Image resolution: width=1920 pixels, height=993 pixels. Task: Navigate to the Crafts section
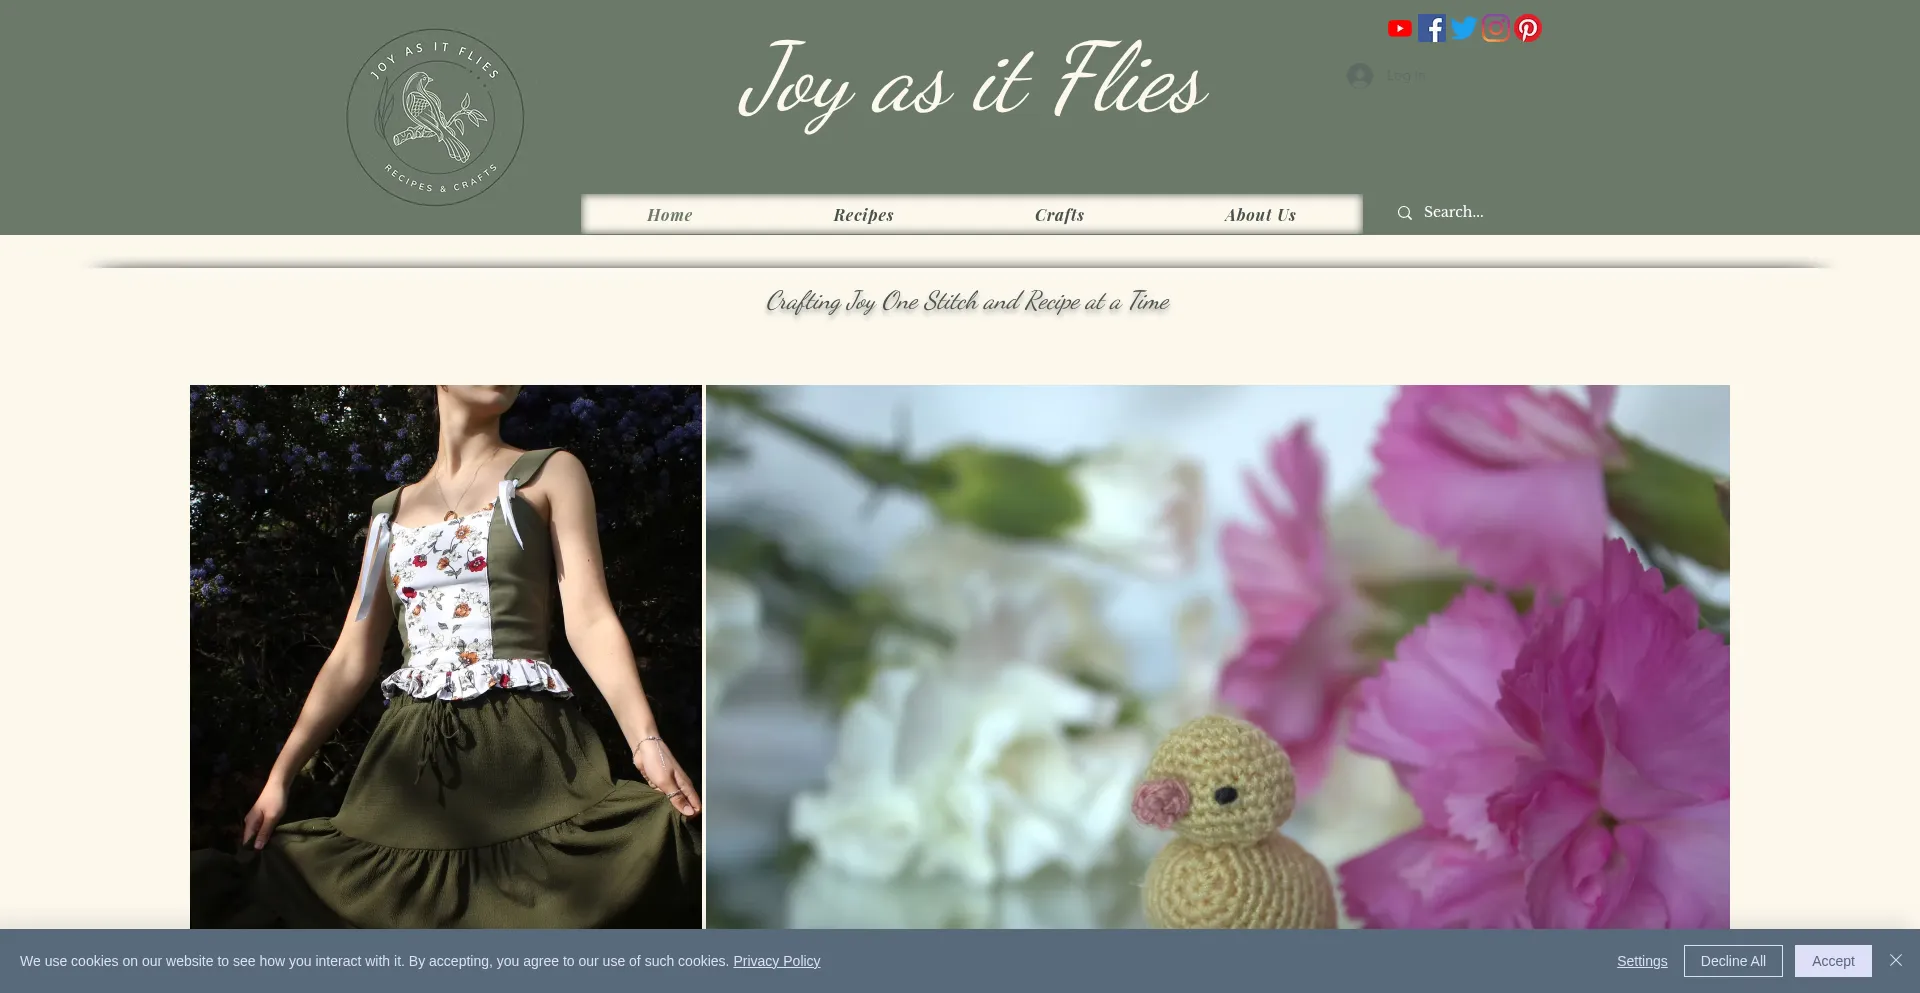pos(1059,214)
